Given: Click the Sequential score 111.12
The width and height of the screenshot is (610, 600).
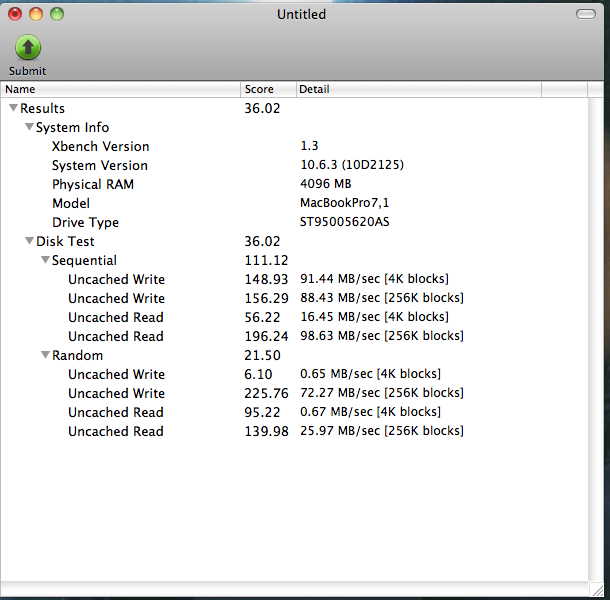Looking at the screenshot, I should tap(266, 260).
